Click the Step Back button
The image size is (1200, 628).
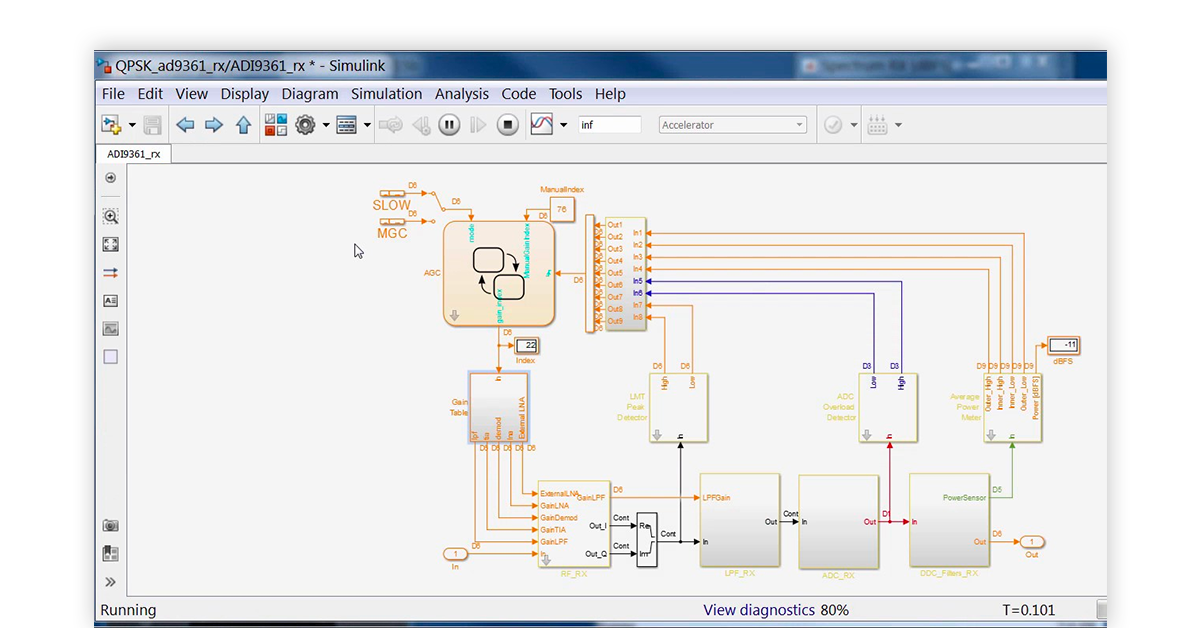[421, 125]
